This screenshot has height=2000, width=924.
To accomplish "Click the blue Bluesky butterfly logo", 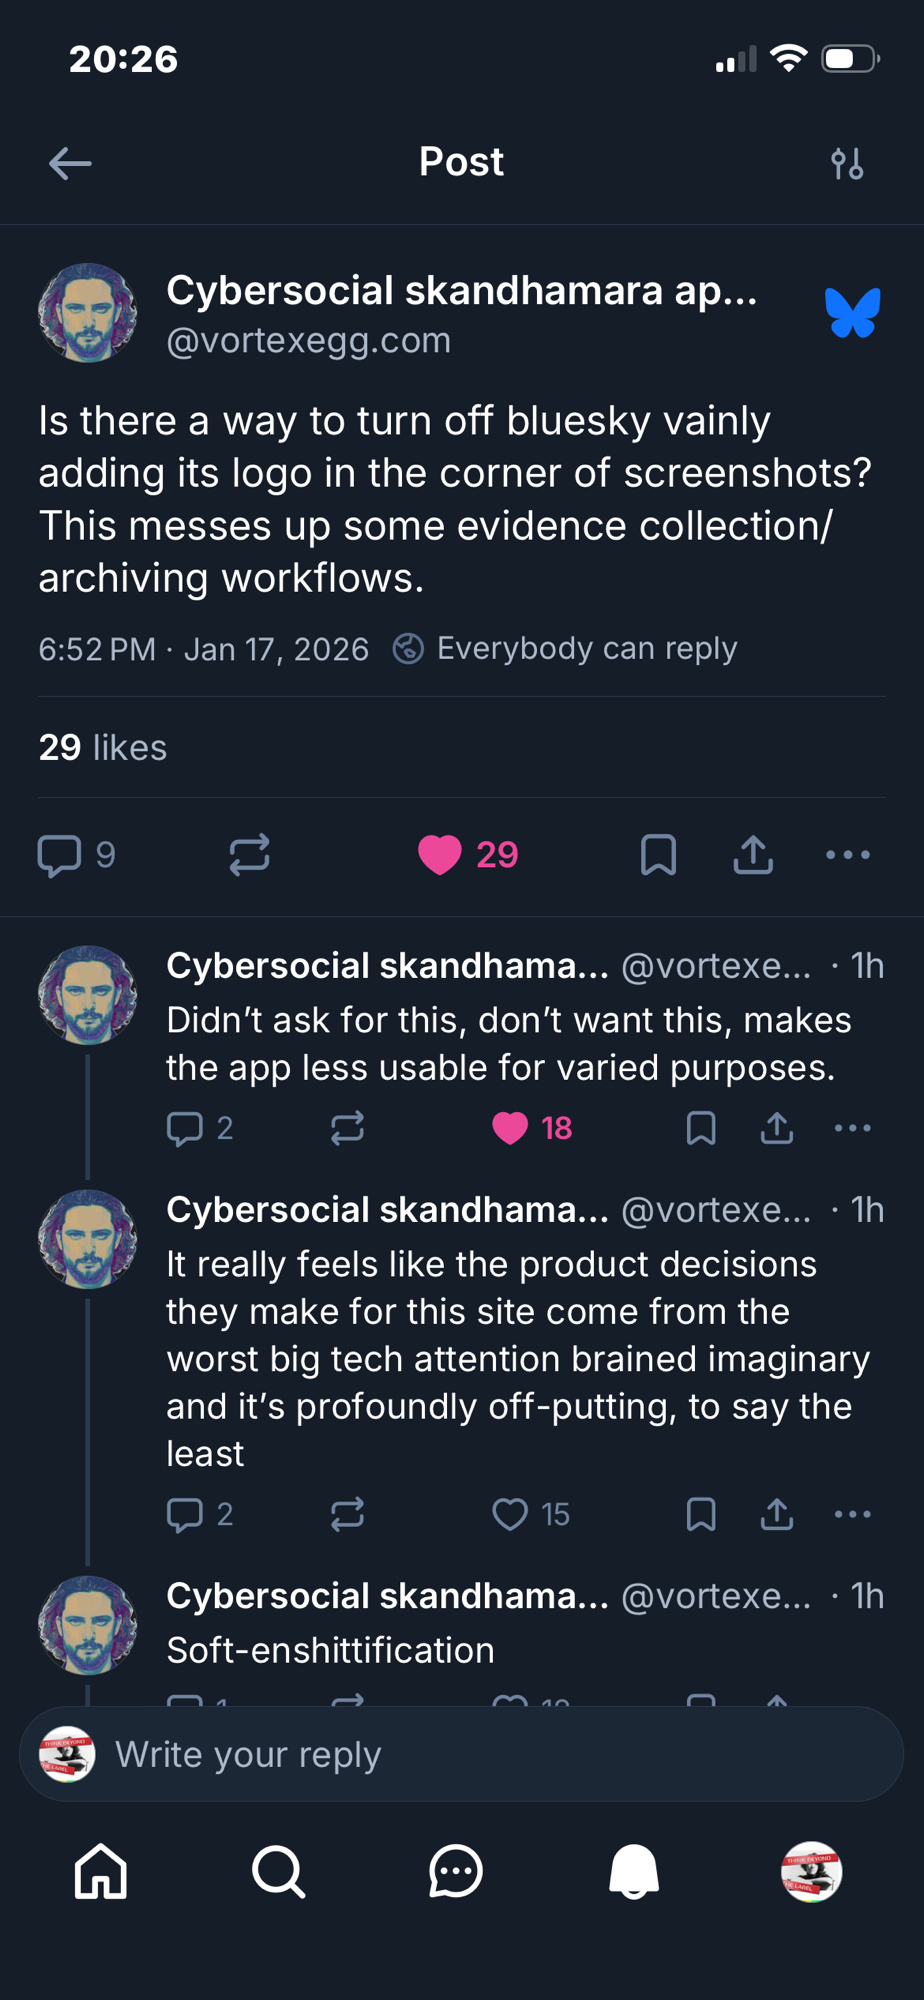I will [x=852, y=313].
